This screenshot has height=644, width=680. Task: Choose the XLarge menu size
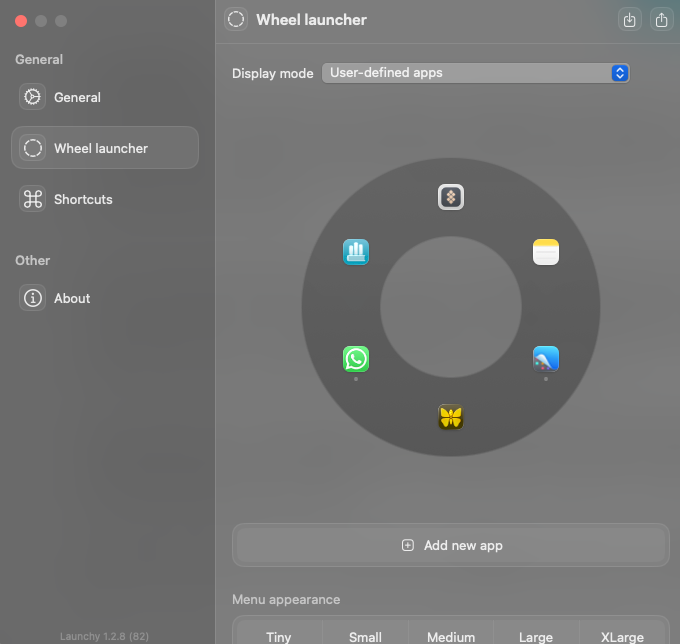(622, 637)
